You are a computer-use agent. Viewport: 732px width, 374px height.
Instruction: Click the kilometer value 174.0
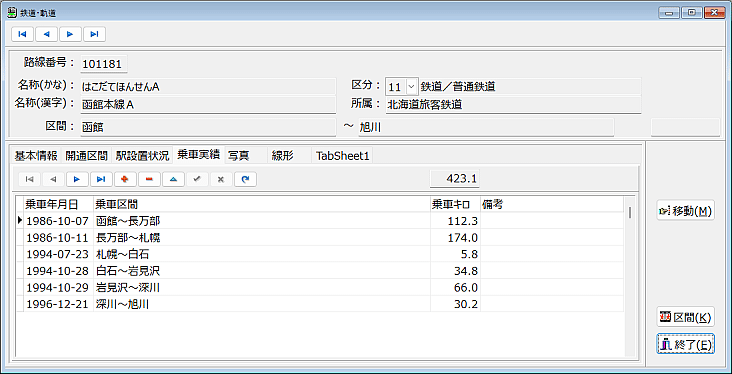(x=455, y=238)
